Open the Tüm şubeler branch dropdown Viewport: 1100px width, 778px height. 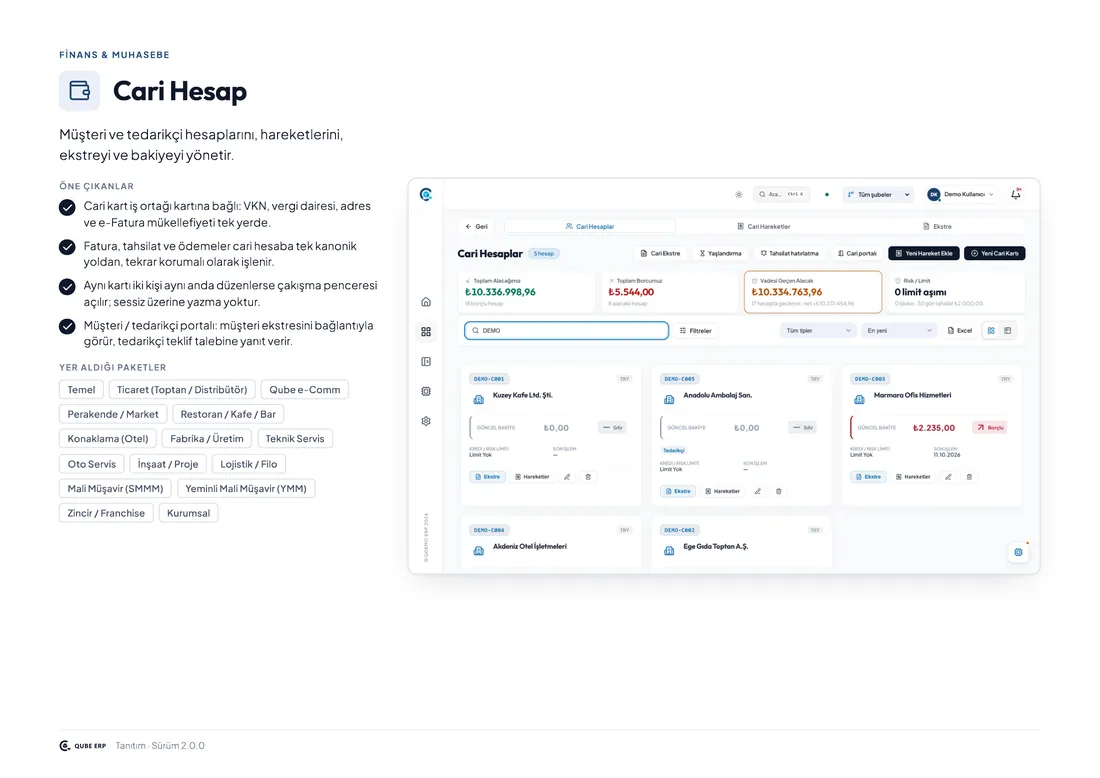878,194
